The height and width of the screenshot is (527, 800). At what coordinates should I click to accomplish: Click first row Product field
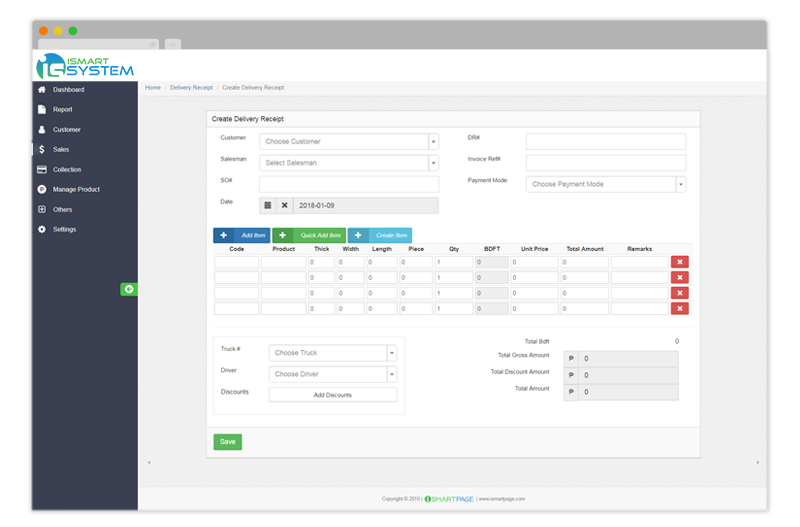[284, 262]
